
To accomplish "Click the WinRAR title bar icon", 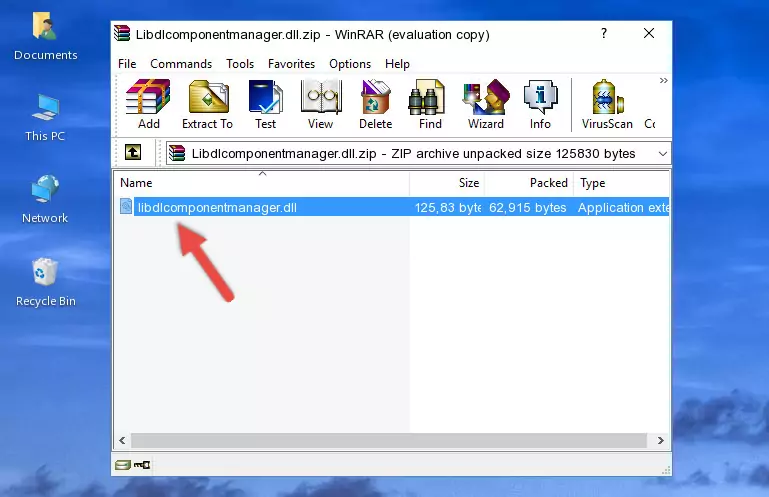I will [122, 33].
